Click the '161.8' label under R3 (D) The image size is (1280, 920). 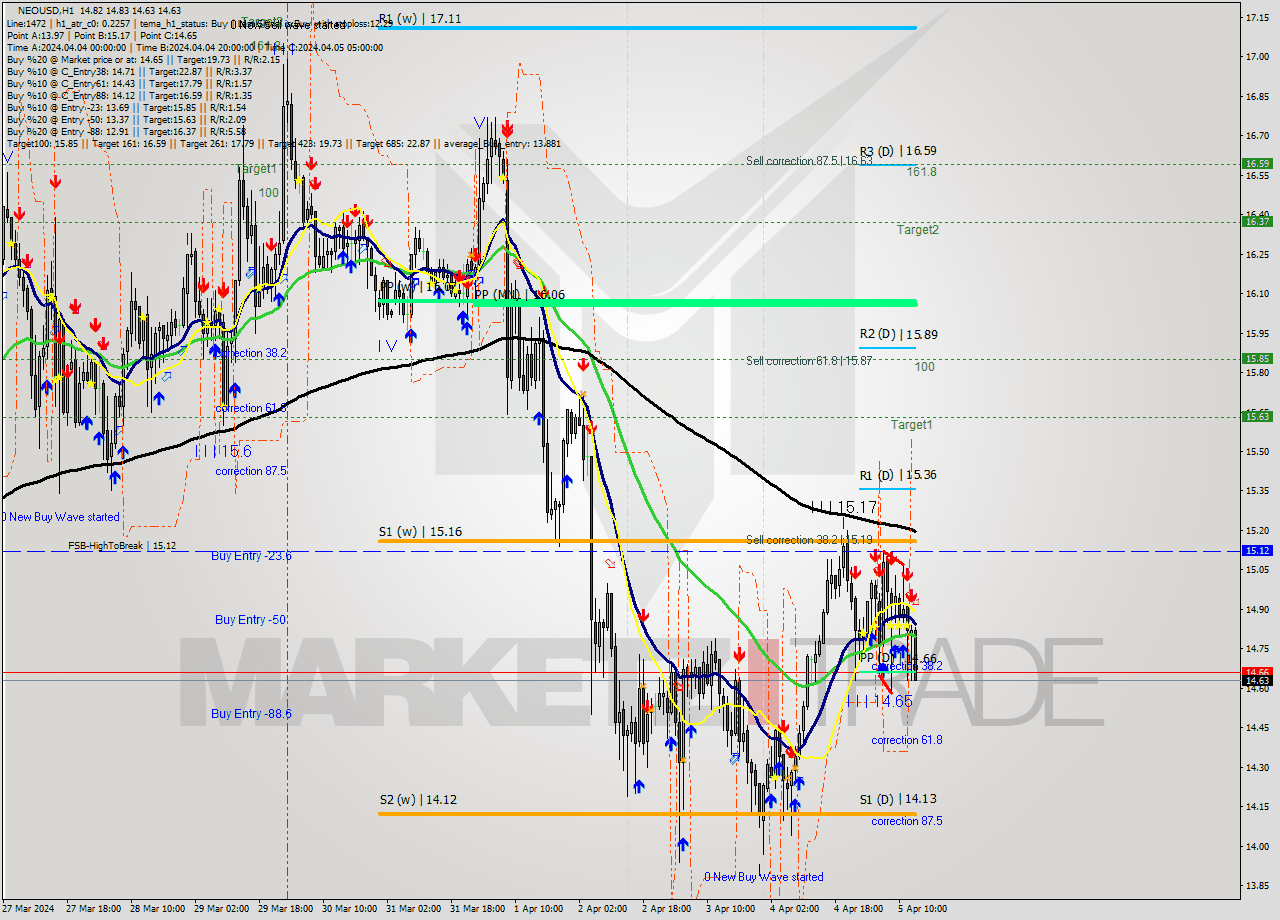coord(921,172)
